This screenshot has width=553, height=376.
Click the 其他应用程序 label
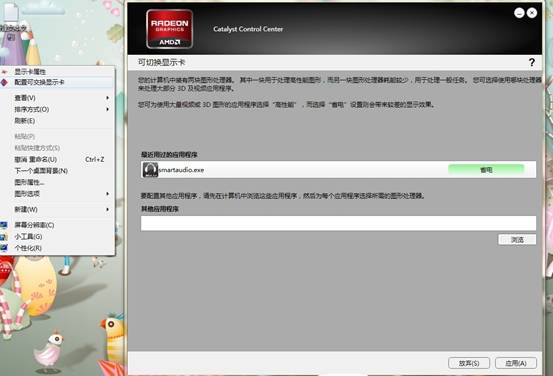coord(160,209)
